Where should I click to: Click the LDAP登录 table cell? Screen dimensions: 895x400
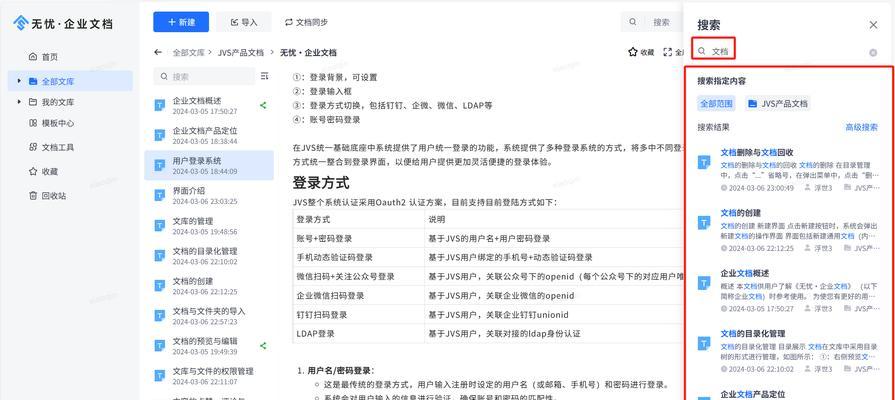click(358, 333)
